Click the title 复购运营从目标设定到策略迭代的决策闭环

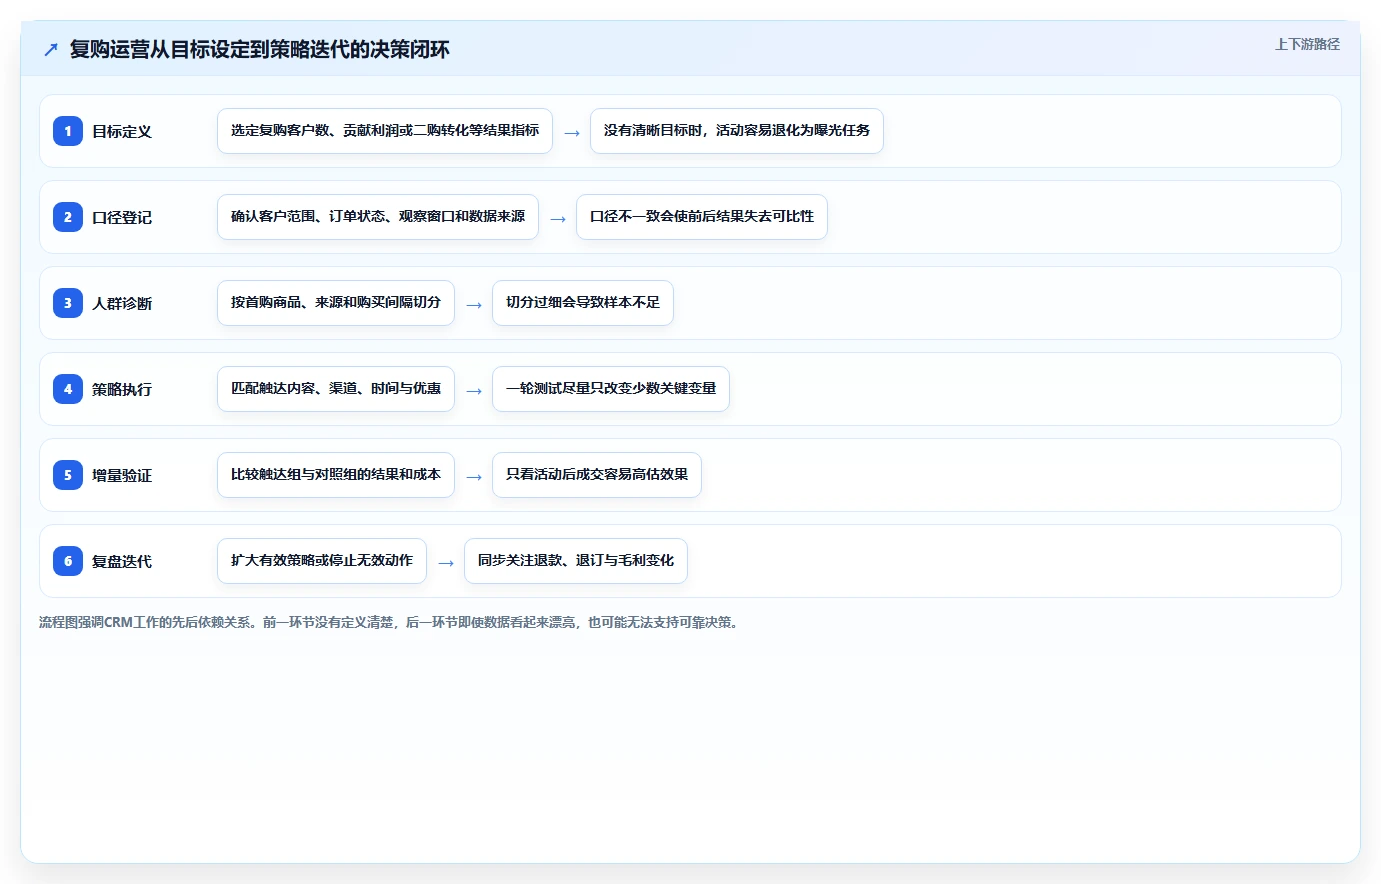coord(260,49)
